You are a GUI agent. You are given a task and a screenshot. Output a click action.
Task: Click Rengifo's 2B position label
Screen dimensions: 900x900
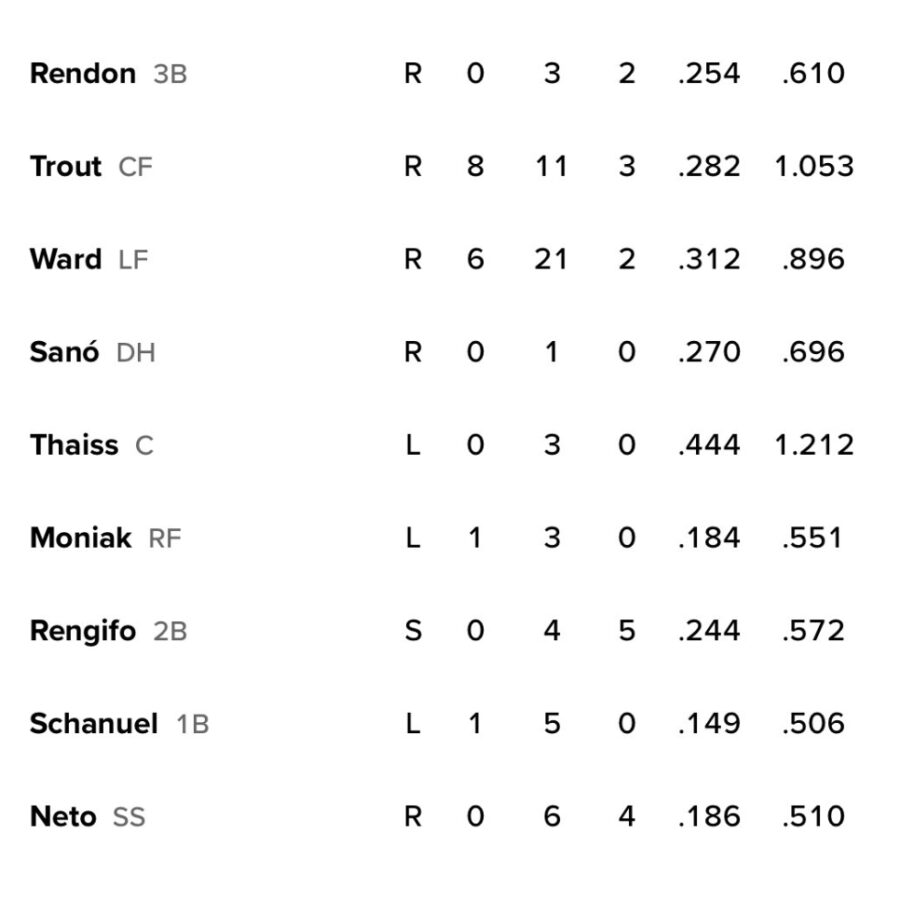click(170, 631)
